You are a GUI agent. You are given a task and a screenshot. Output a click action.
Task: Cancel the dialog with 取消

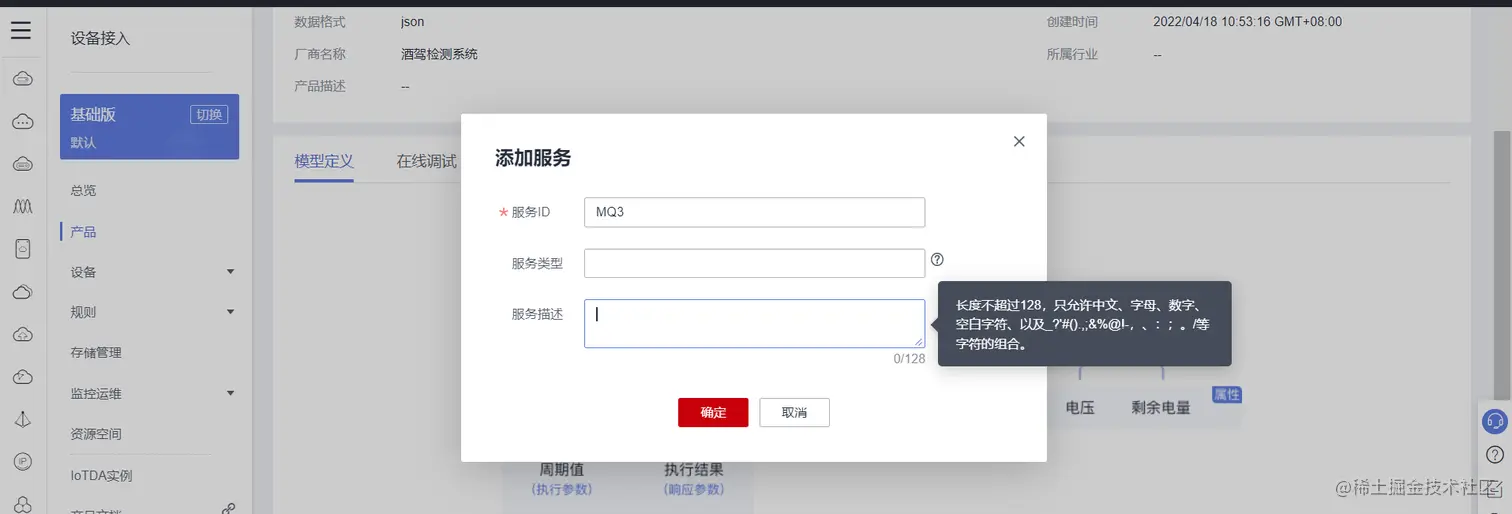click(x=794, y=412)
